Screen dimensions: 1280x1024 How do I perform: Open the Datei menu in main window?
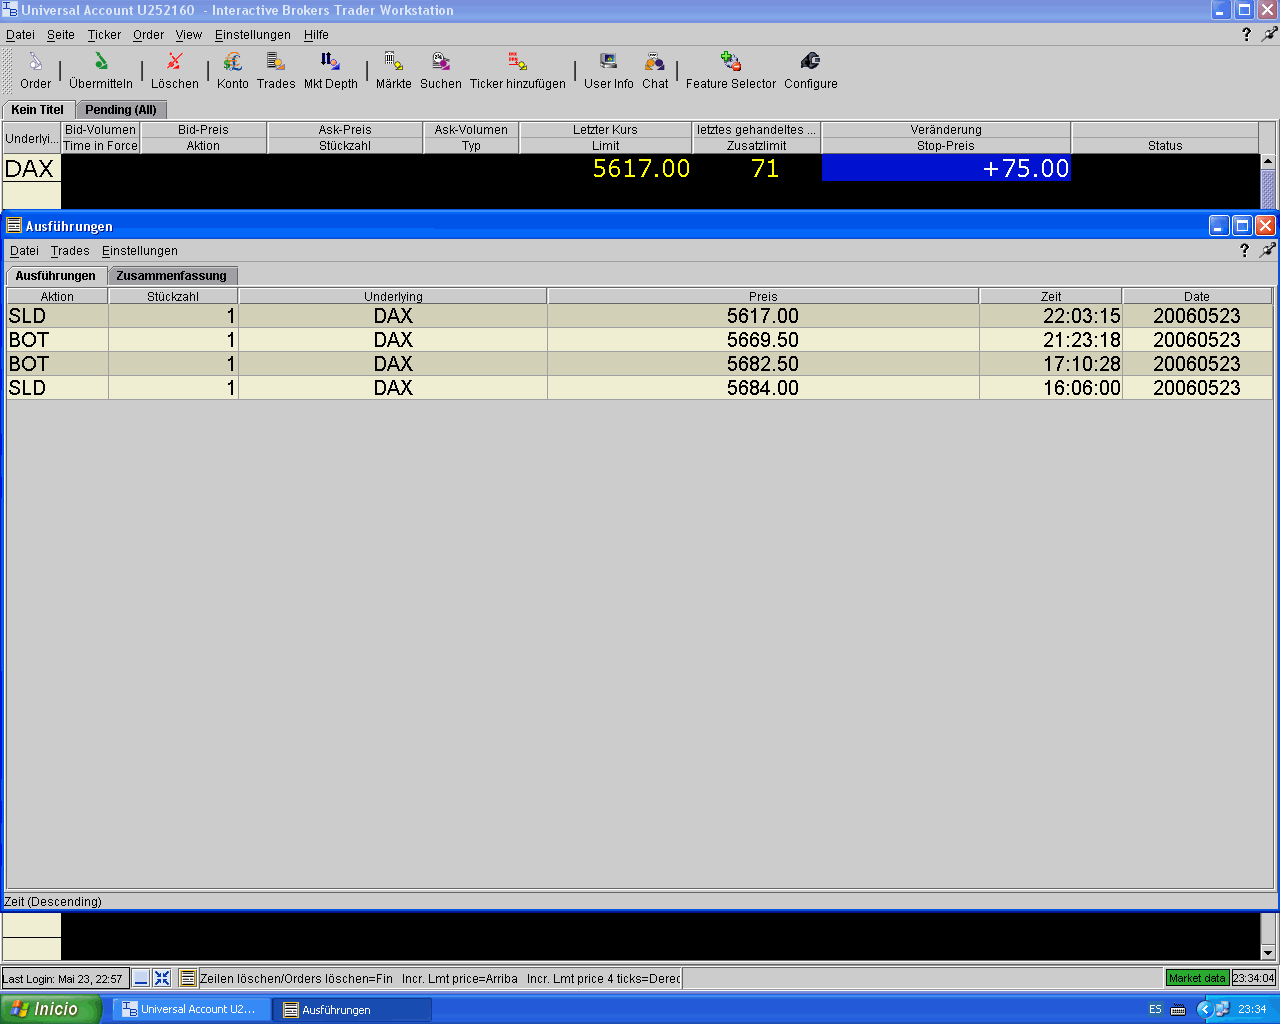coord(20,34)
